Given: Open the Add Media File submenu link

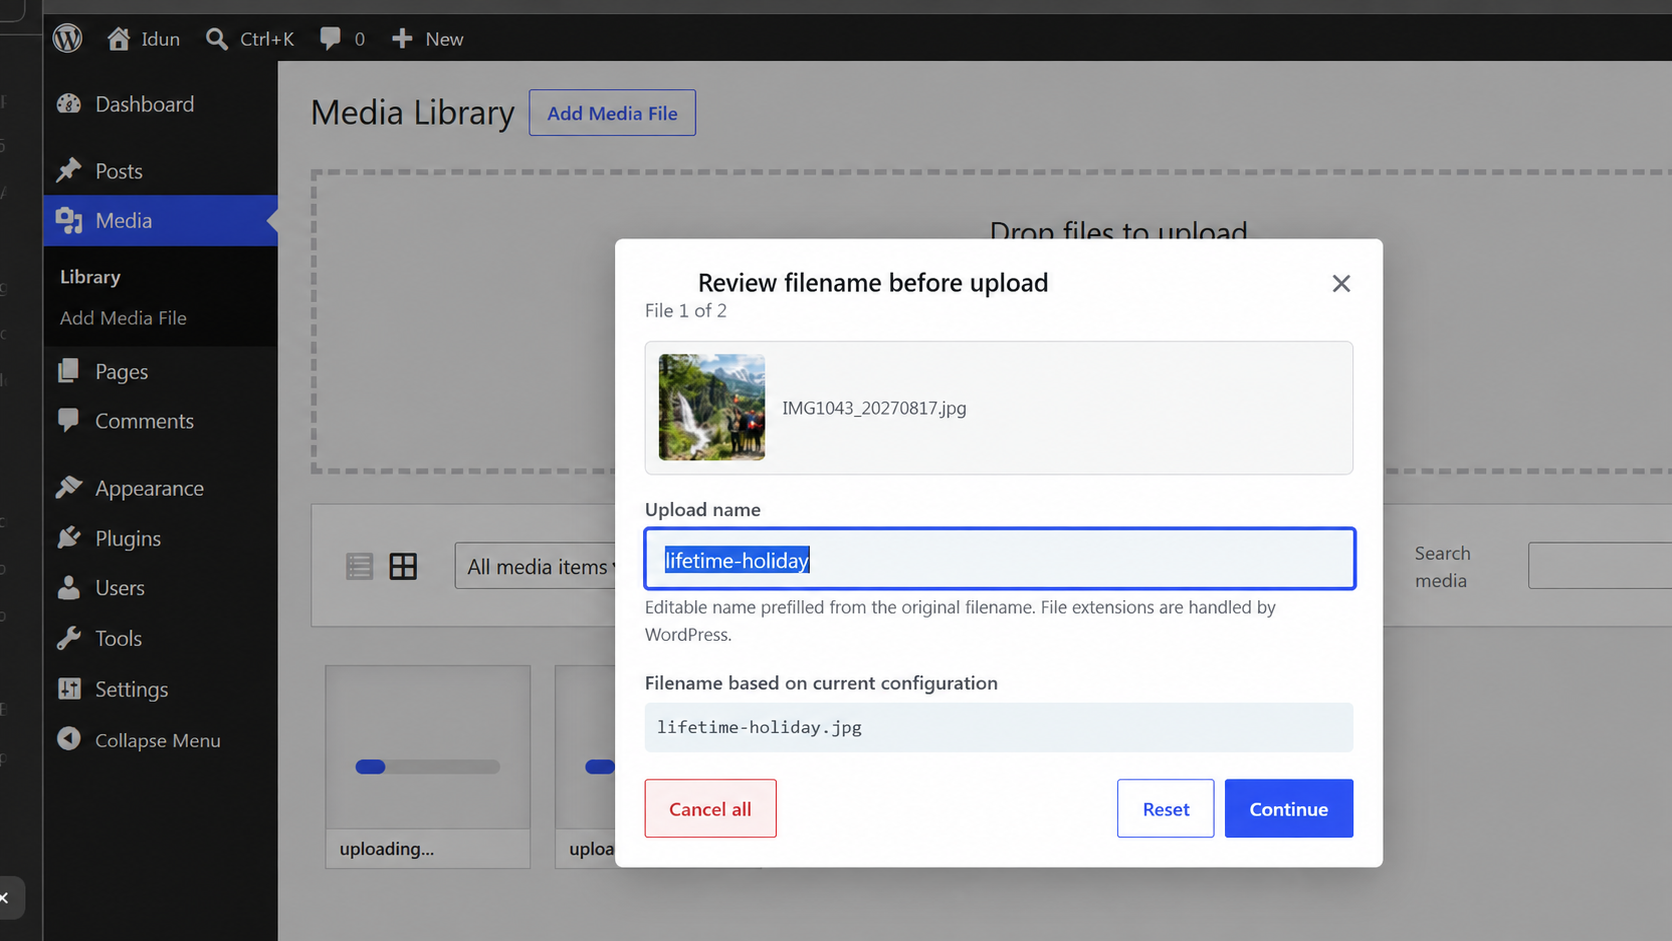Looking at the screenshot, I should click(123, 318).
